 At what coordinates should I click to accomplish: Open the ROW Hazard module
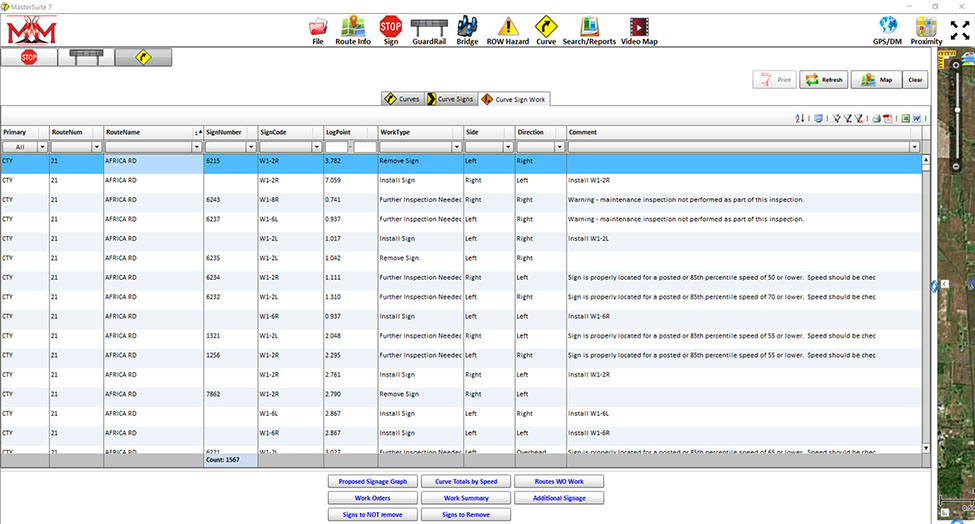pos(508,27)
